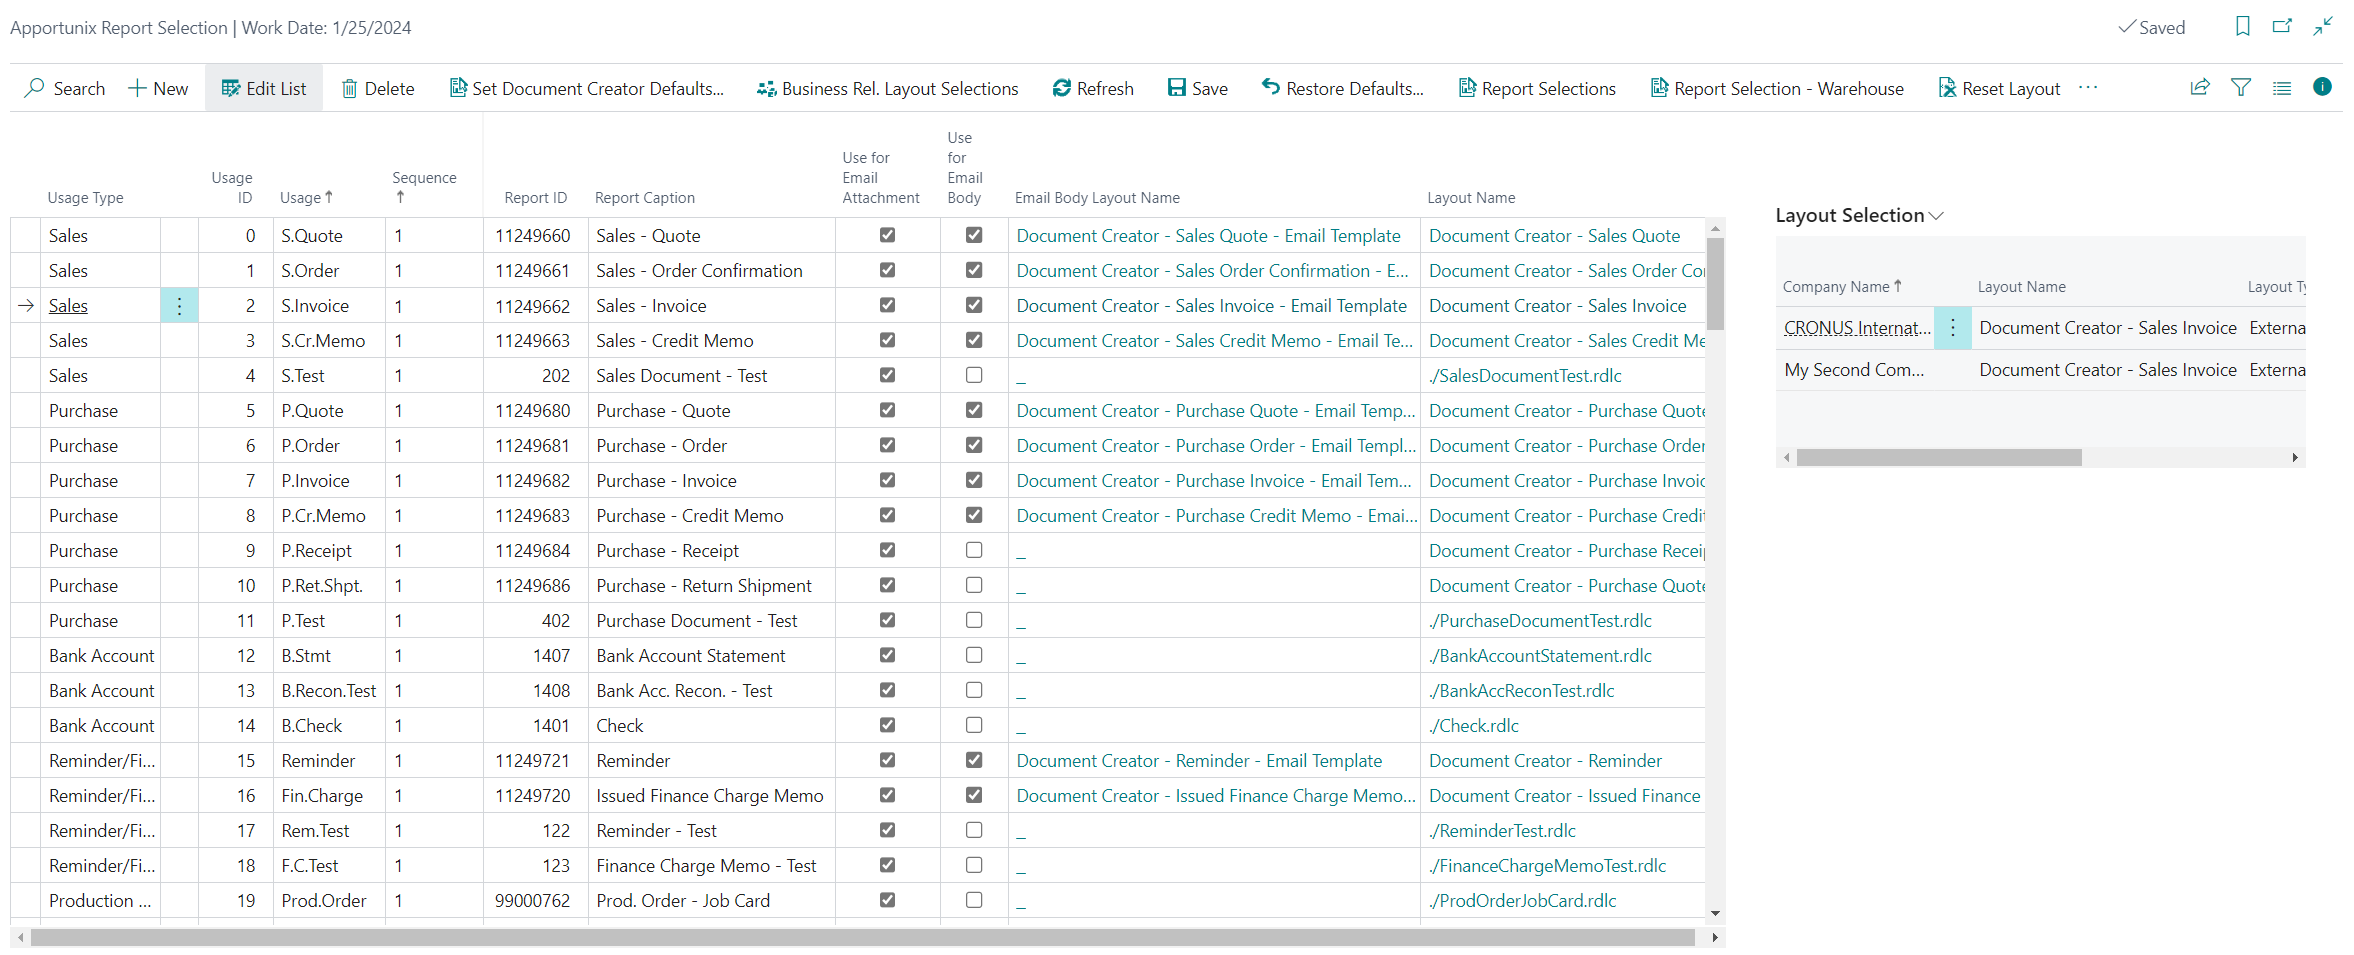Image resolution: width=2354 pixels, height=955 pixels.
Task: Open the Report Selections icon
Action: (x=1468, y=88)
